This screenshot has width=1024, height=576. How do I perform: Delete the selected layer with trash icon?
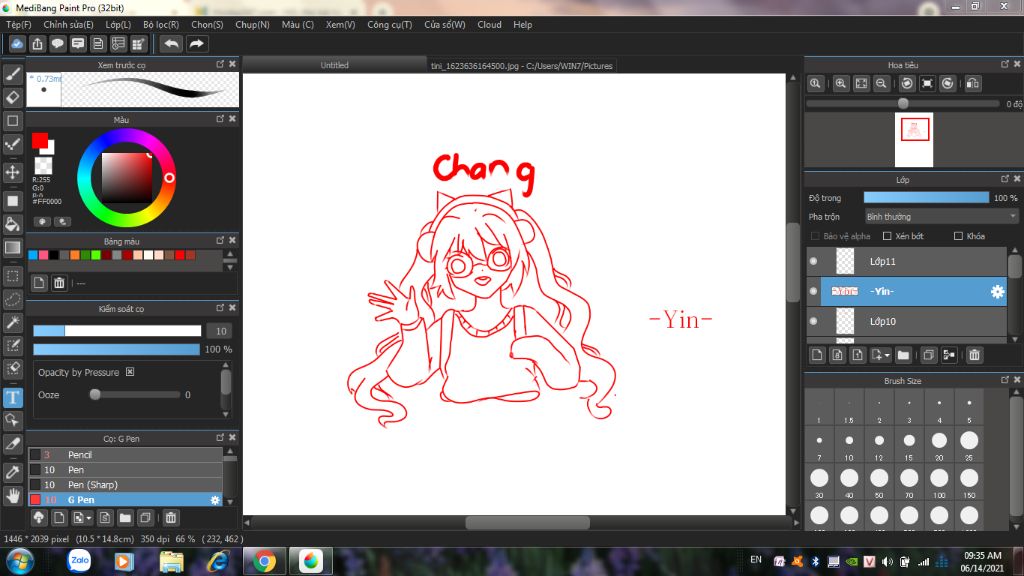pyautogui.click(x=974, y=355)
